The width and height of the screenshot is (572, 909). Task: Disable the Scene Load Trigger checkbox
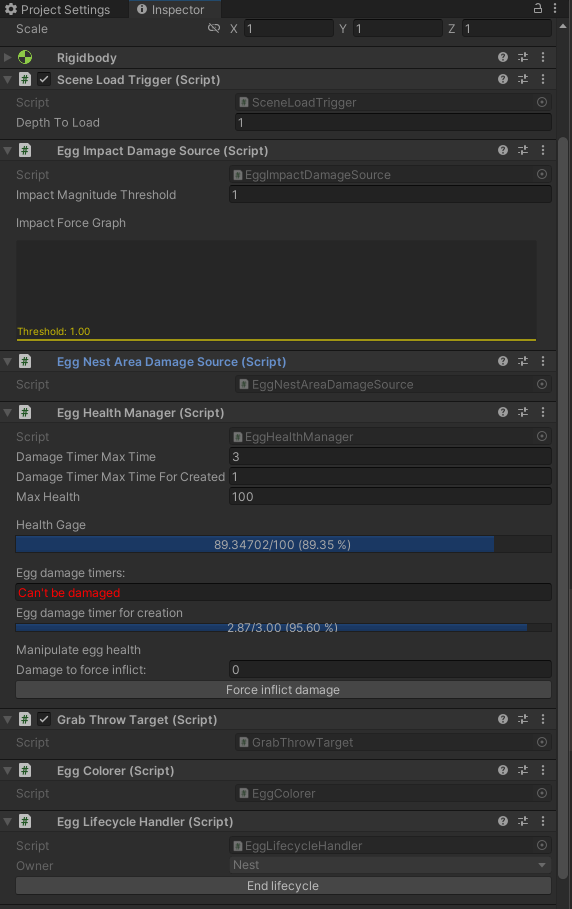44,79
